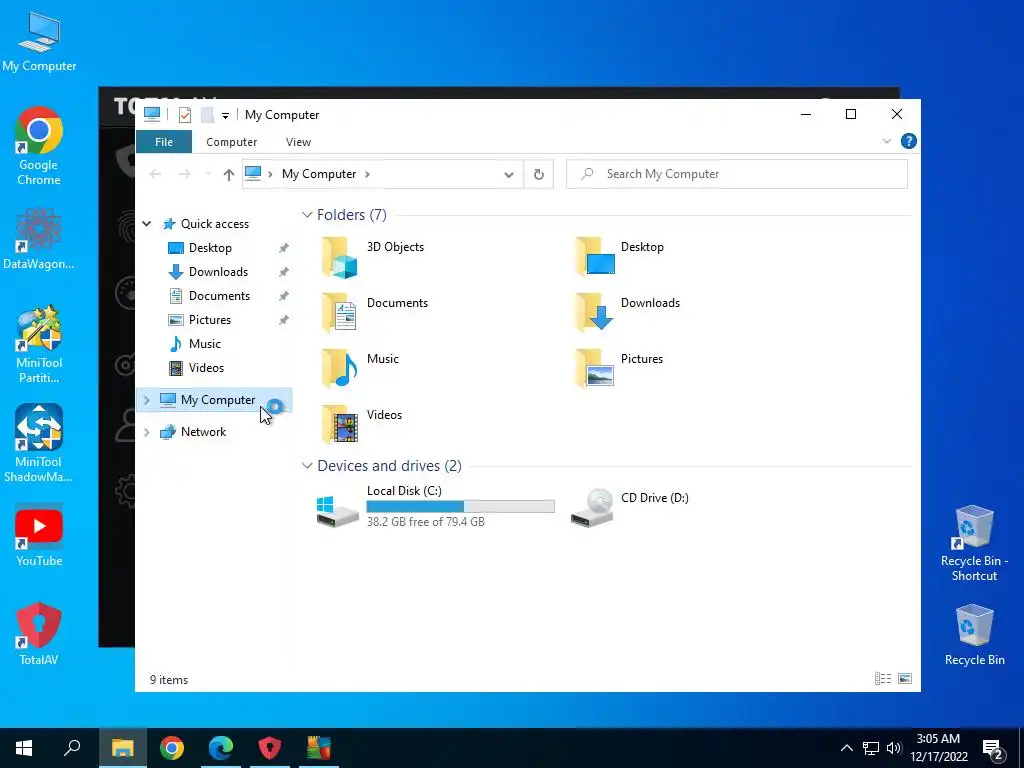This screenshot has width=1024, height=768.
Task: Click the Properties icon in title bar
Action: click(x=185, y=115)
